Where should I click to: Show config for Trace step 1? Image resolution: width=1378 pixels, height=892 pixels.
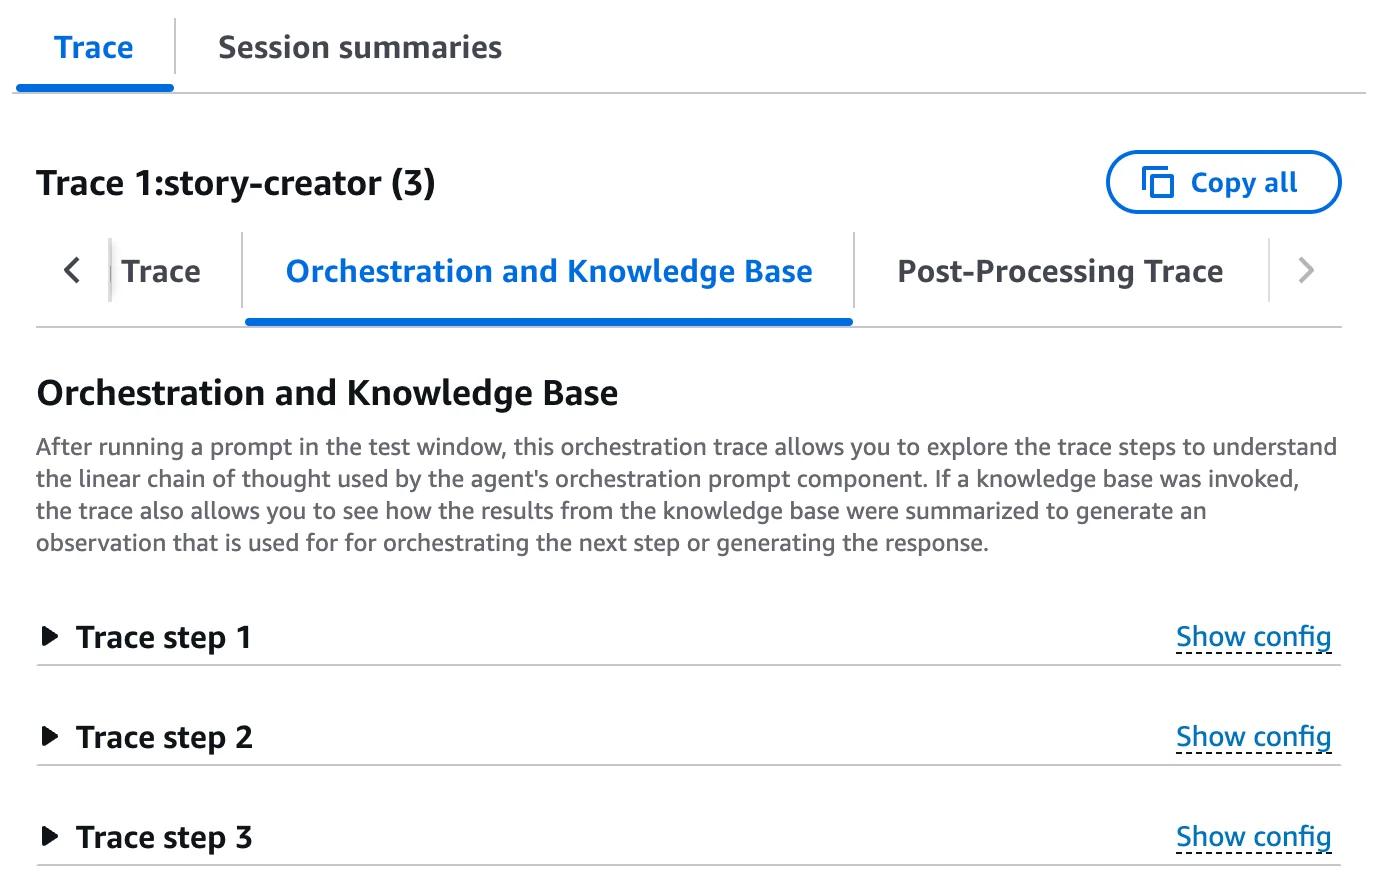[1253, 636]
